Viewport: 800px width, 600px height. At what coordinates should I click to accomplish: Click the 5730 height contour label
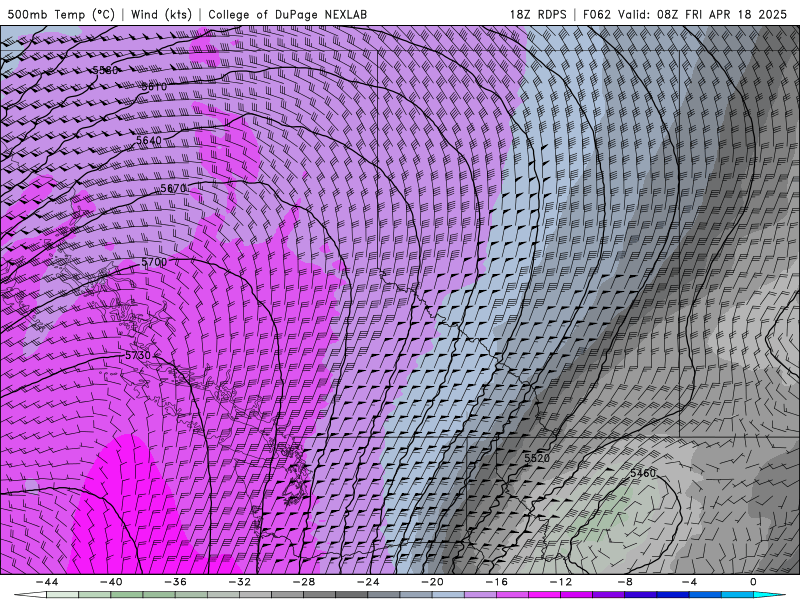(138, 355)
